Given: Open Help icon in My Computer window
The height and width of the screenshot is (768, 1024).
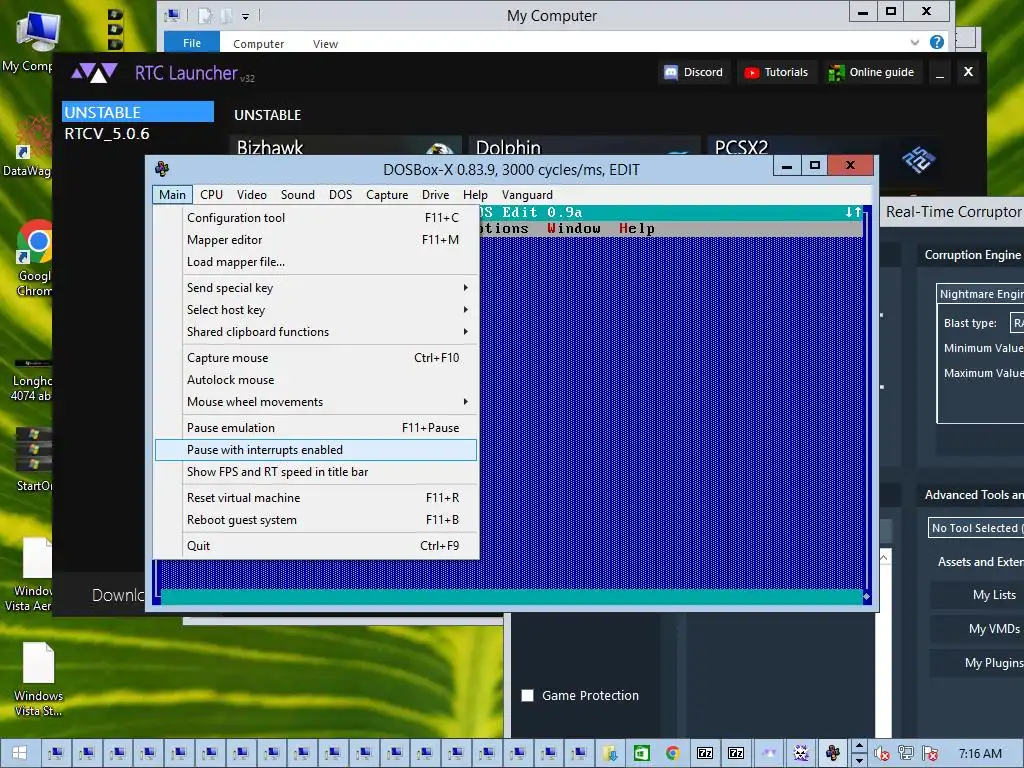Looking at the screenshot, I should point(936,42).
